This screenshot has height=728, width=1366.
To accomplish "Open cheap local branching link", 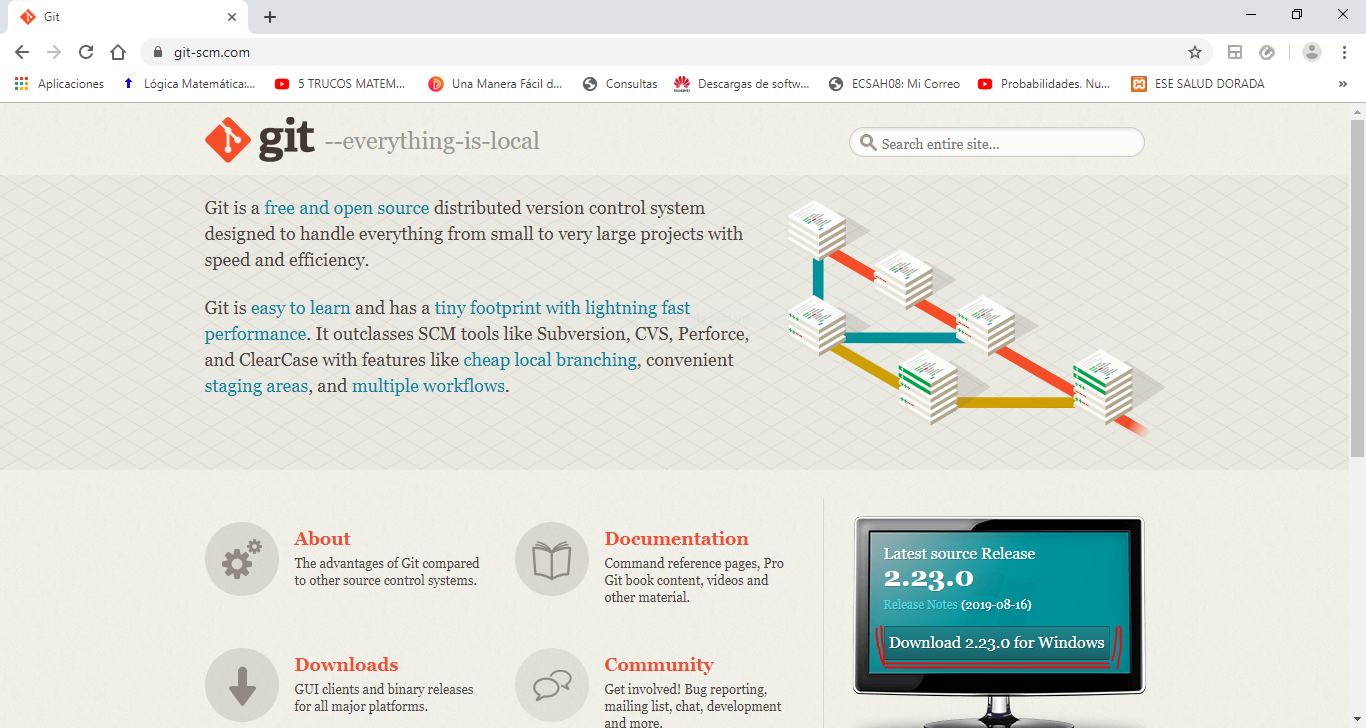I will pyautogui.click(x=550, y=360).
